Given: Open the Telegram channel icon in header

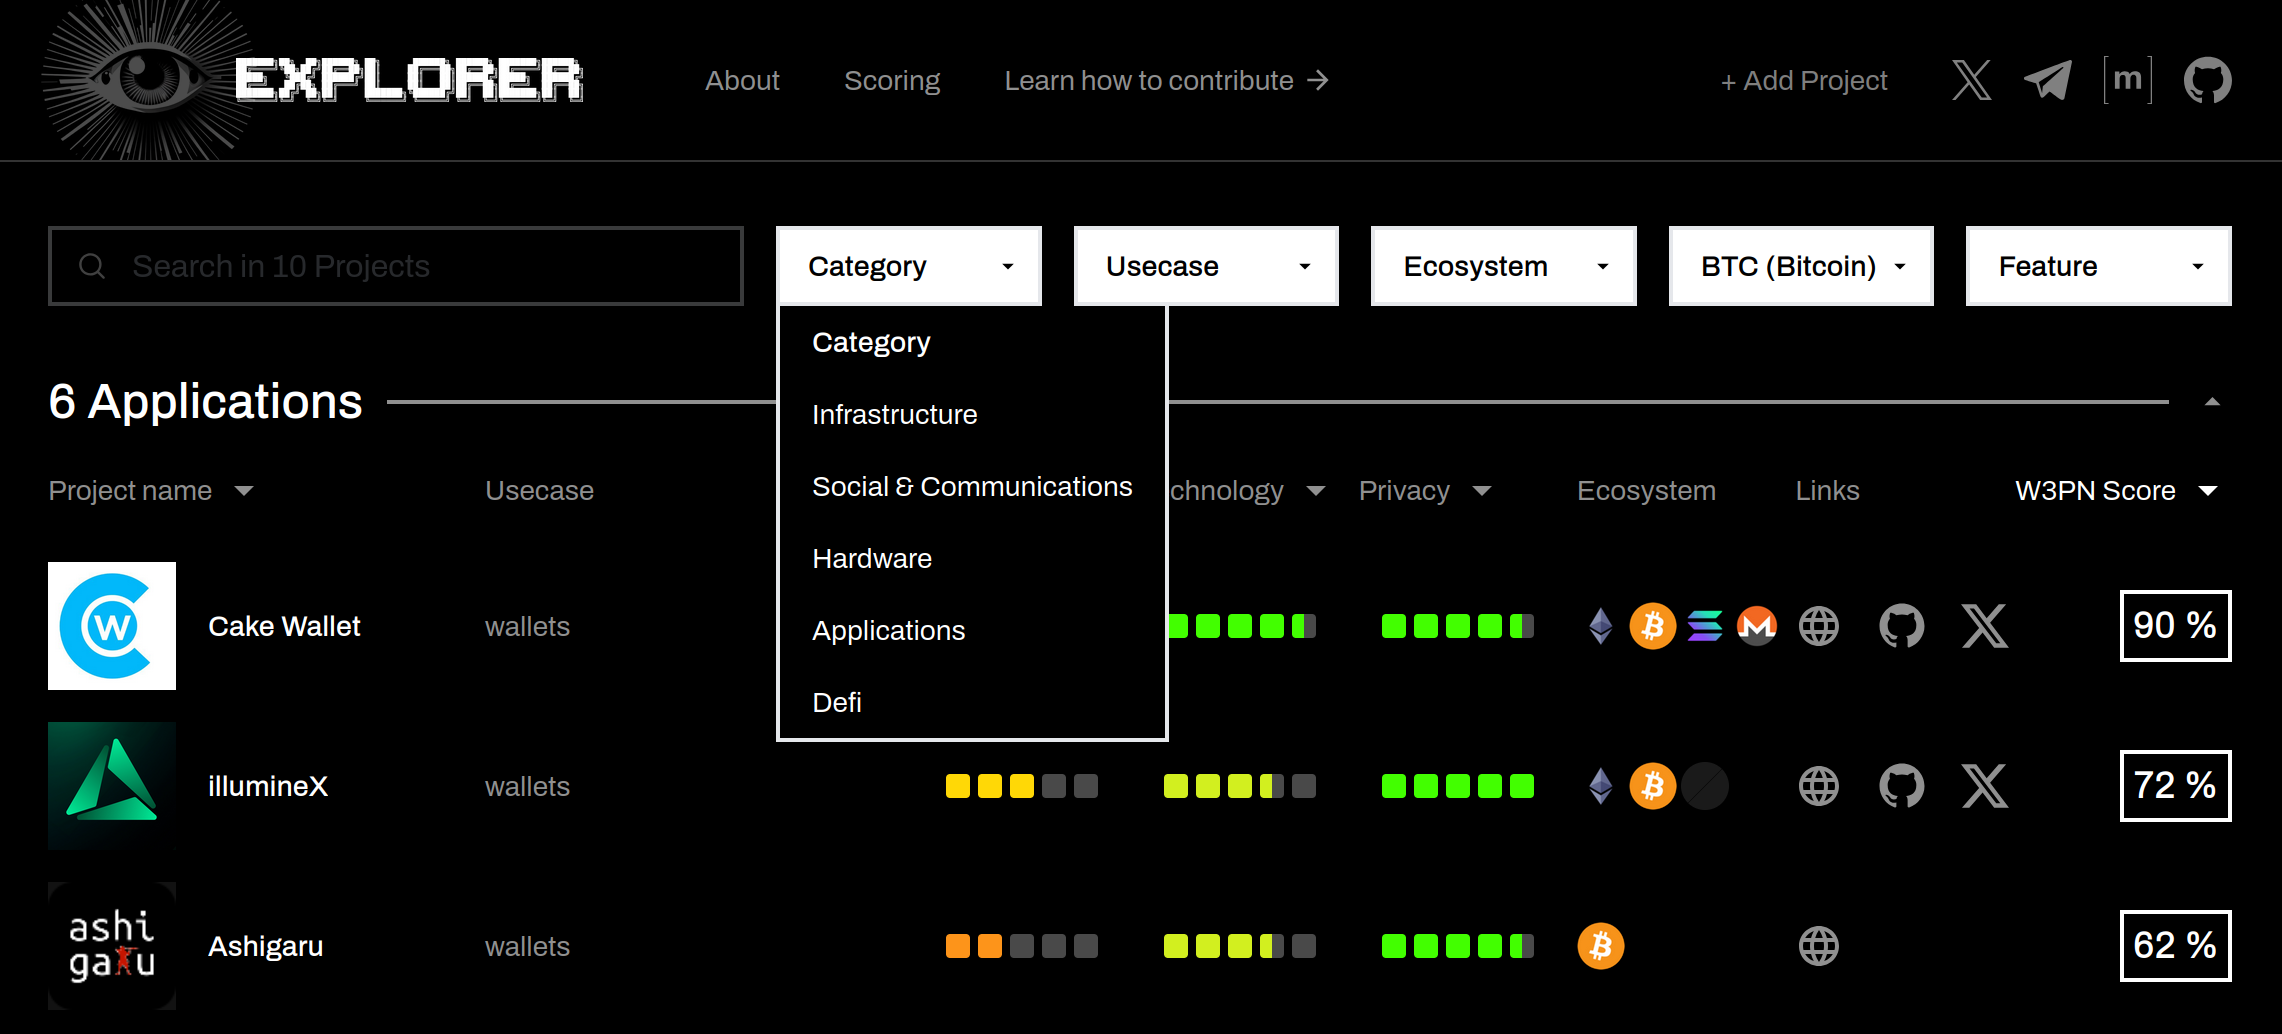Looking at the screenshot, I should (2048, 80).
